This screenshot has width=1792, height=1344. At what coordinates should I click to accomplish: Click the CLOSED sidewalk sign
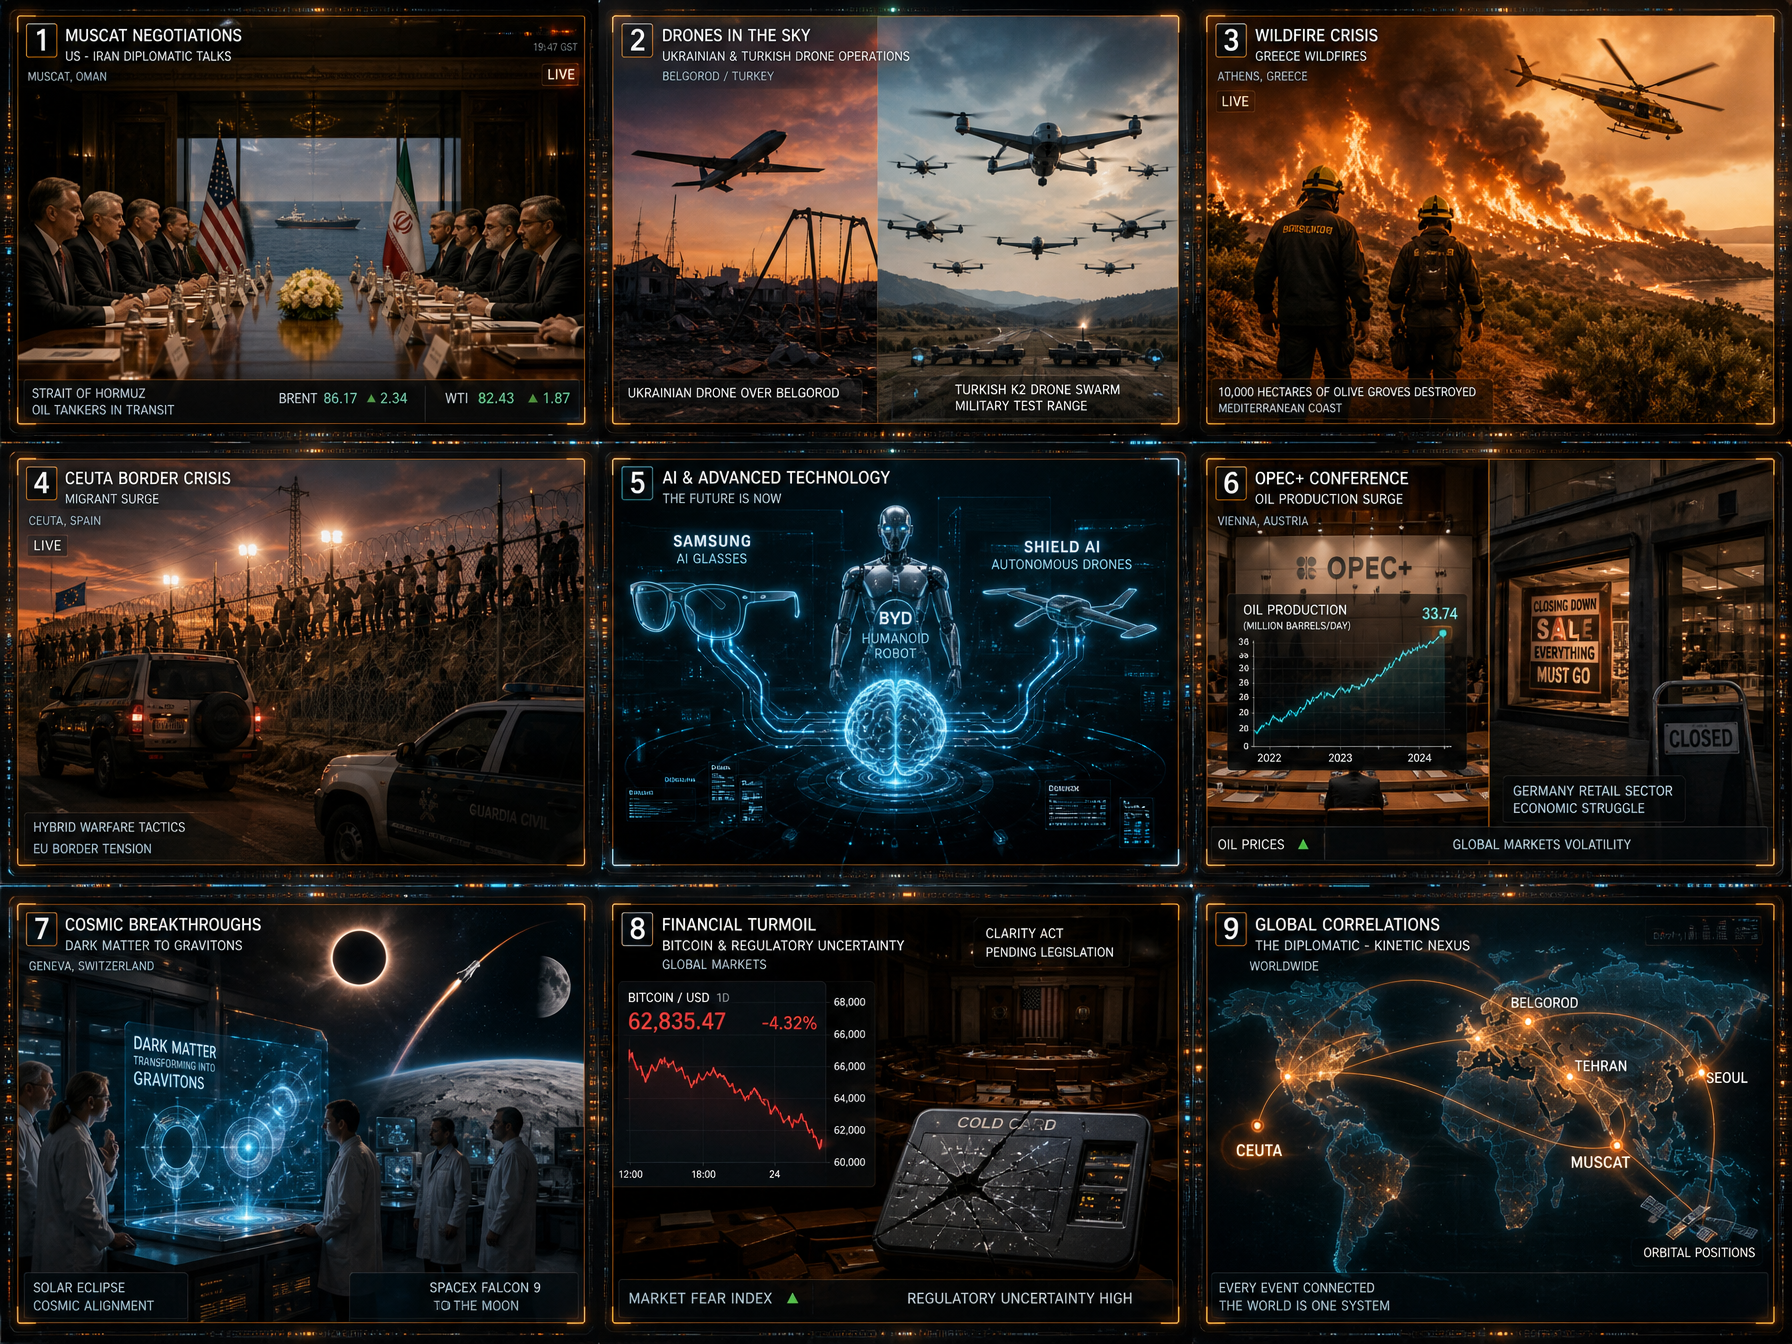[x=1700, y=738]
